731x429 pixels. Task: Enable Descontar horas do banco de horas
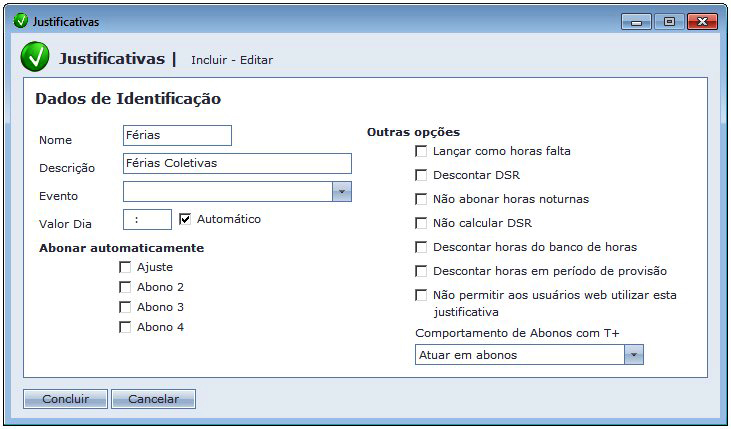pyautogui.click(x=421, y=247)
